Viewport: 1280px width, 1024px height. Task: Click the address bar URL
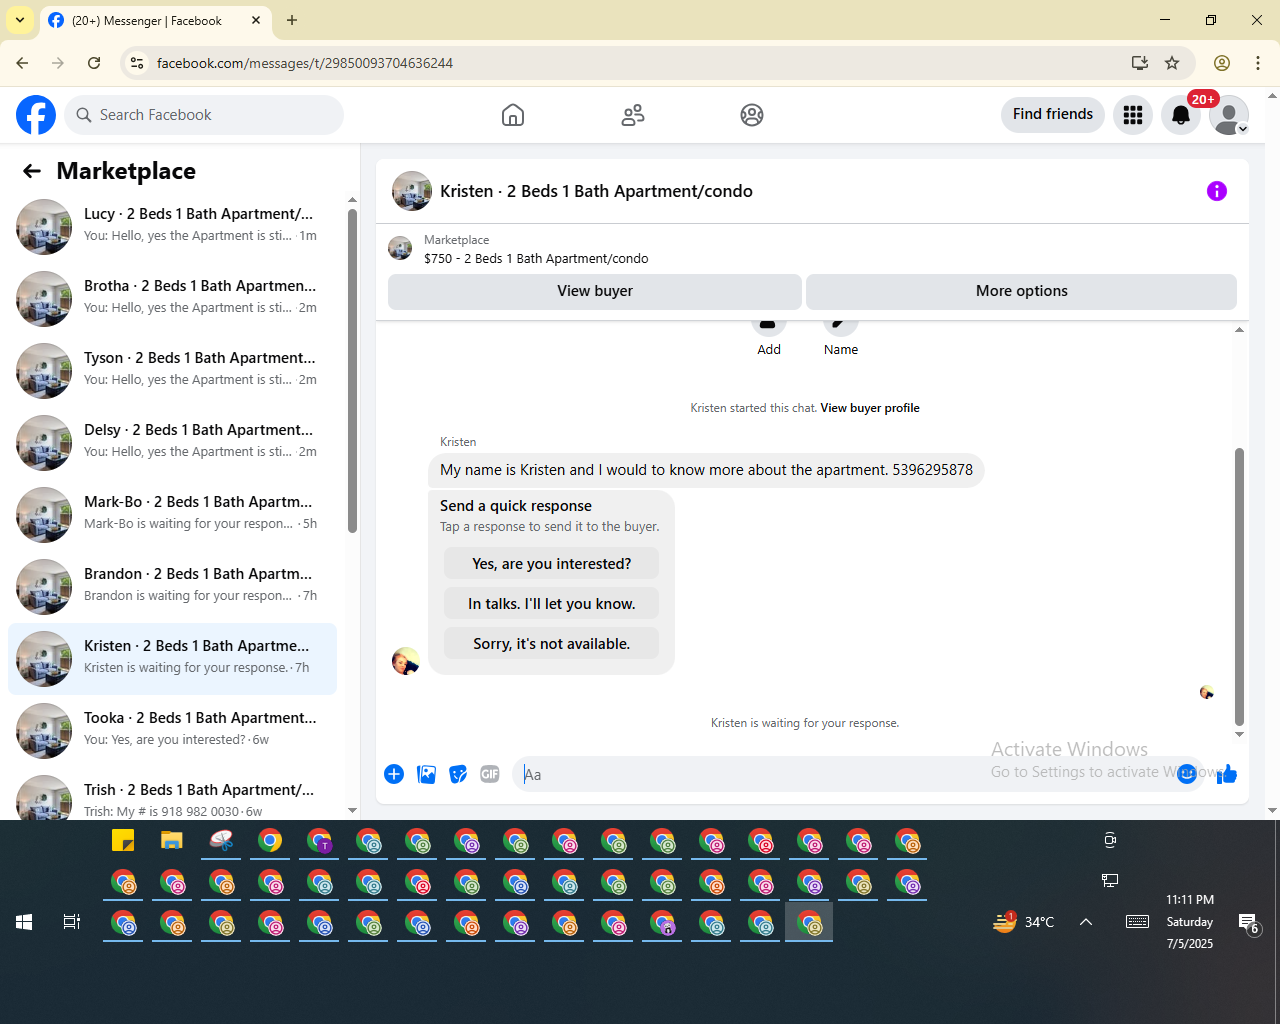[x=305, y=63]
